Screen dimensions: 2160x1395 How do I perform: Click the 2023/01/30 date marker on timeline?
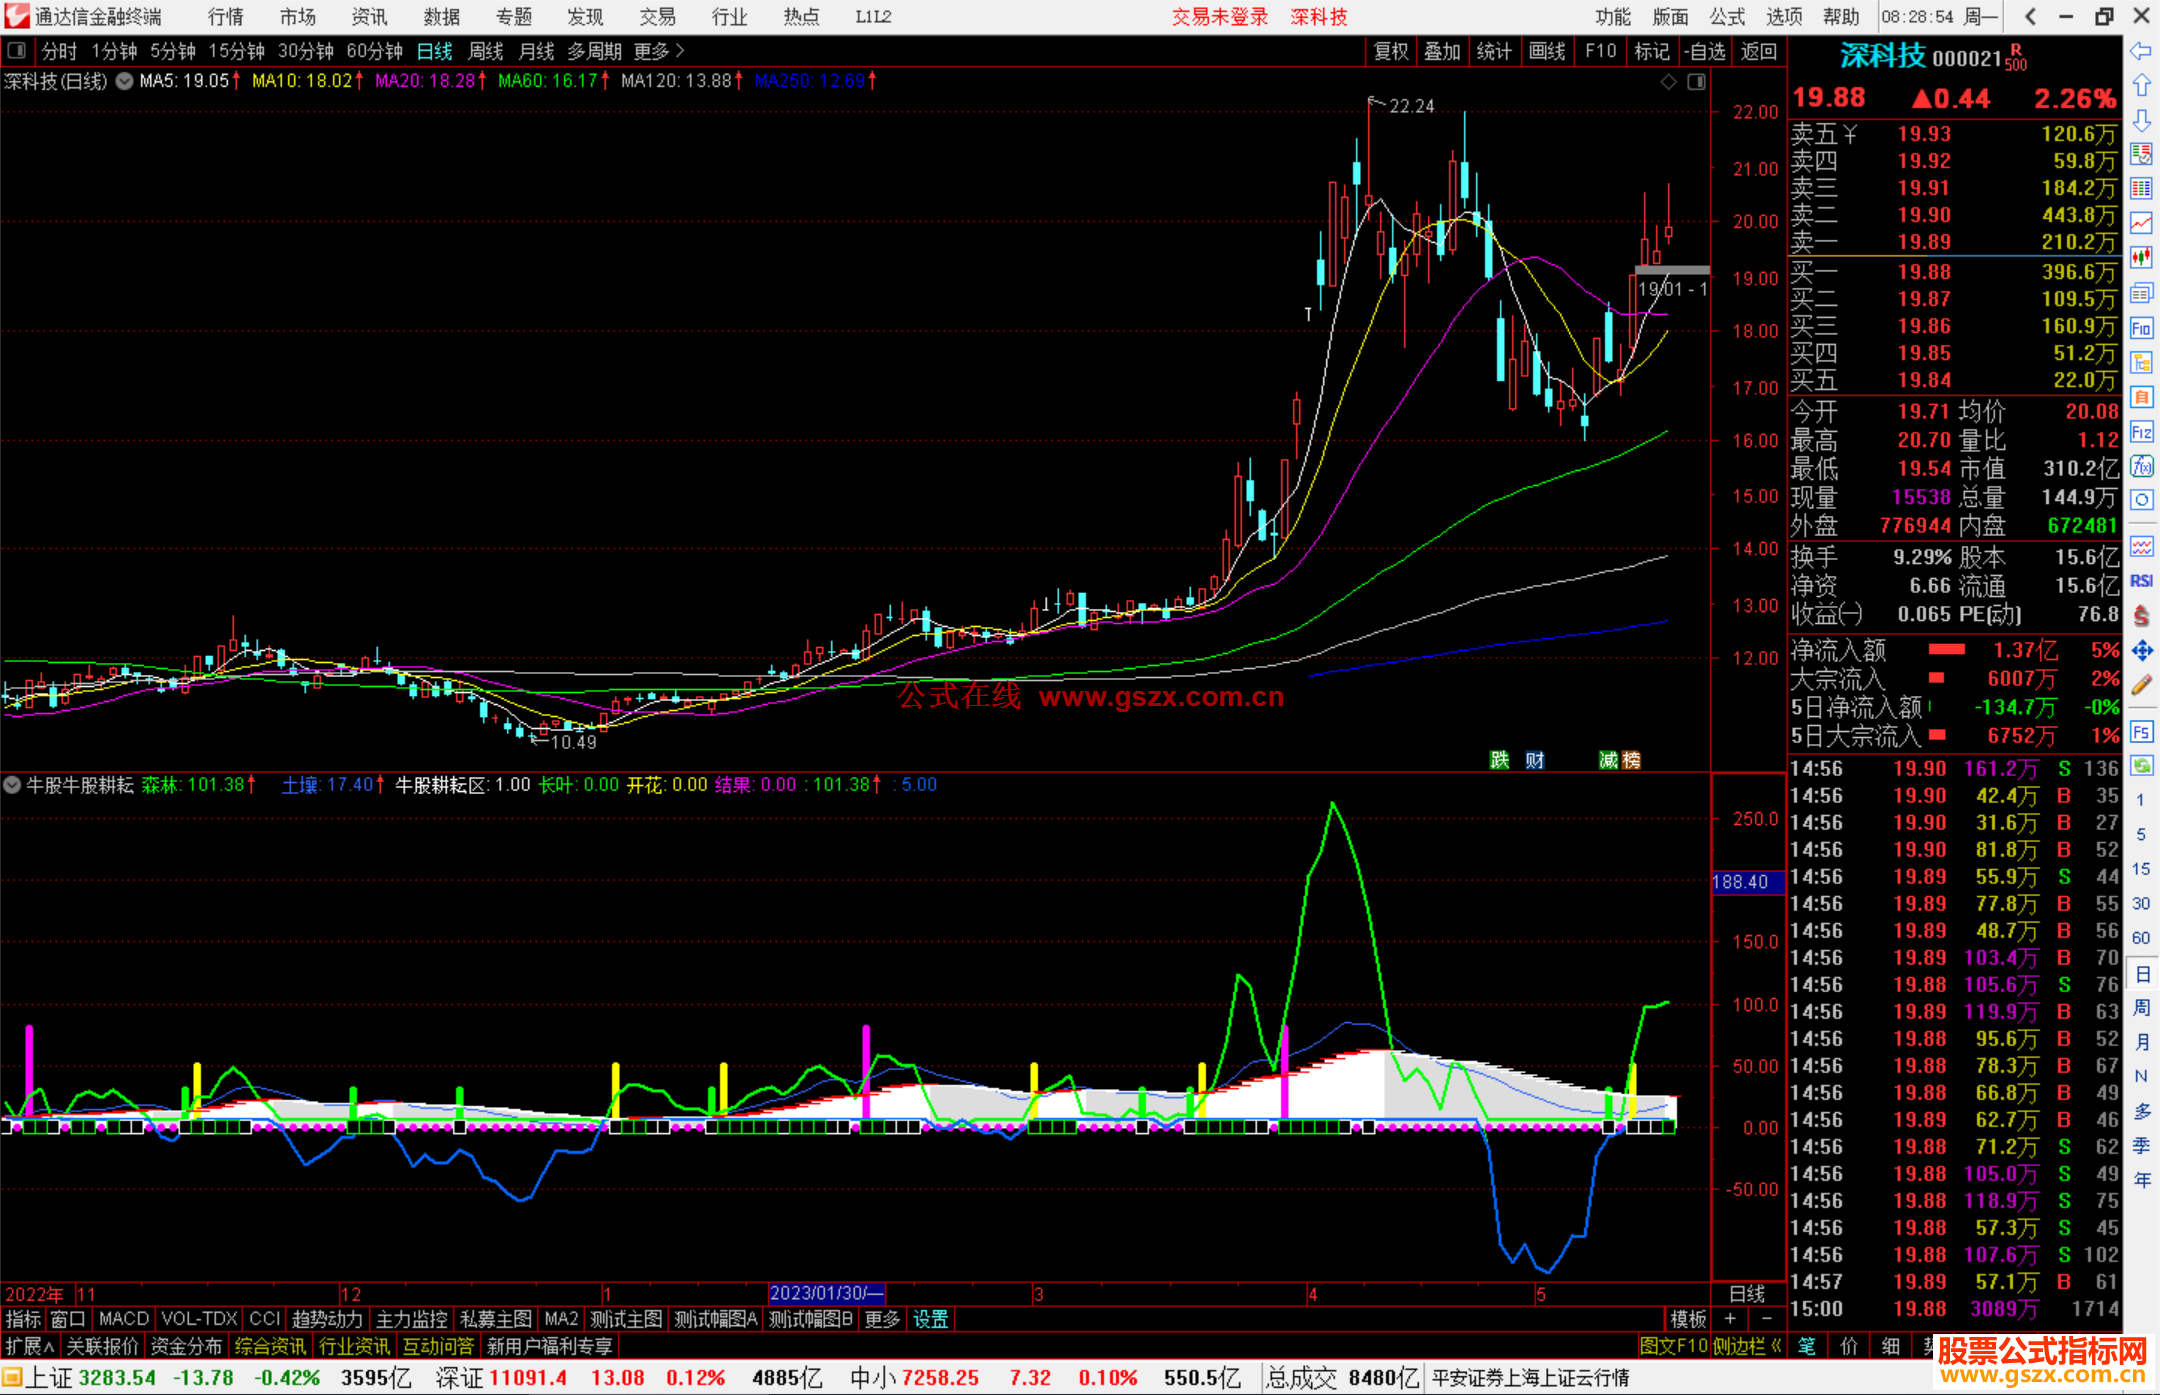(826, 1293)
